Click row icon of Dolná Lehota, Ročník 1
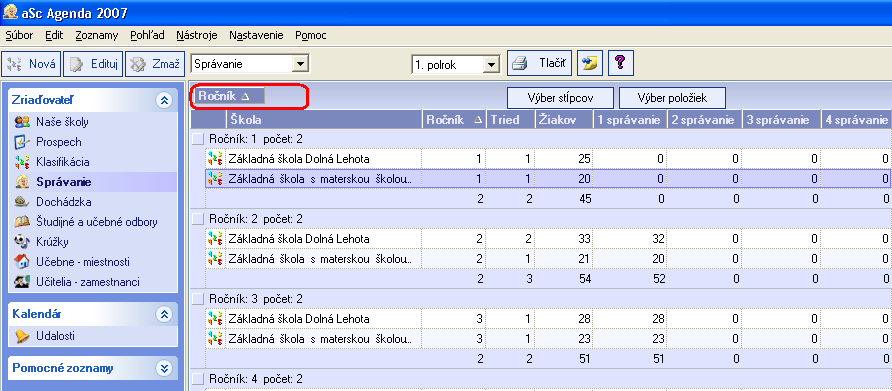 pyautogui.click(x=214, y=159)
